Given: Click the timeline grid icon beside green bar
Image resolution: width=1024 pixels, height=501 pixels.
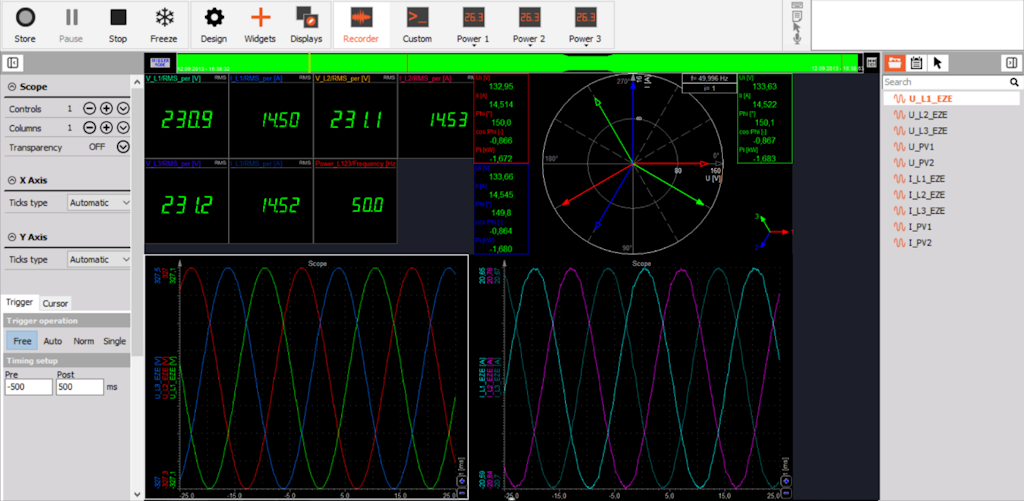Looking at the screenshot, I should click(871, 63).
